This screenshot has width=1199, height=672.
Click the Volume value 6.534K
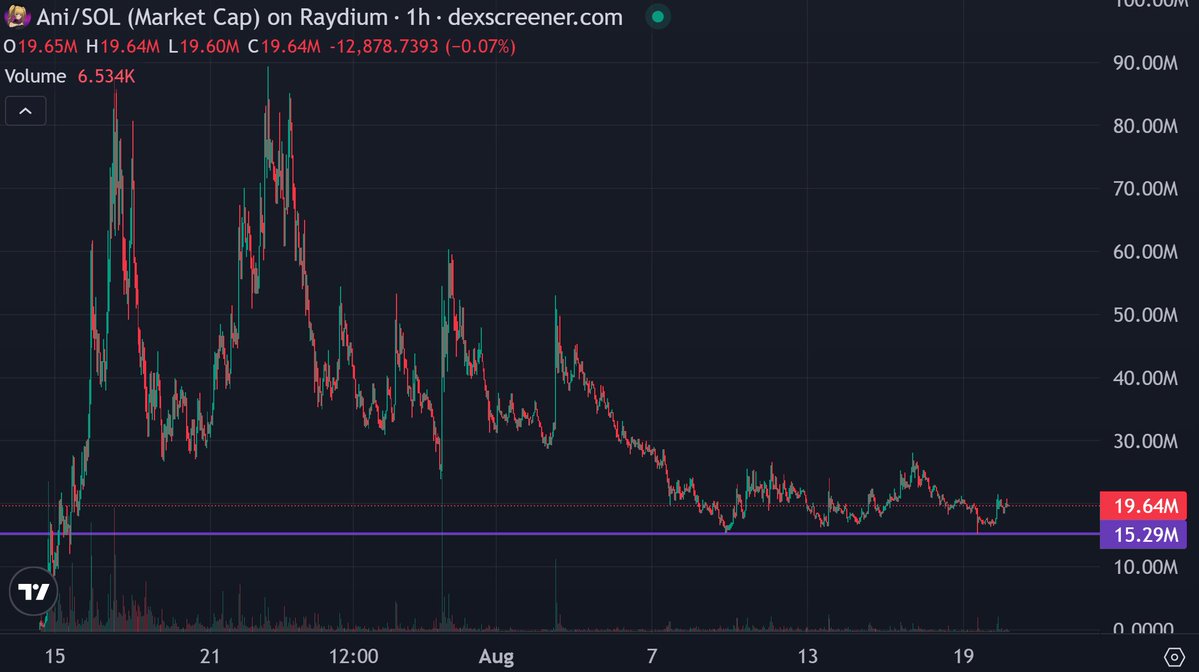click(106, 76)
